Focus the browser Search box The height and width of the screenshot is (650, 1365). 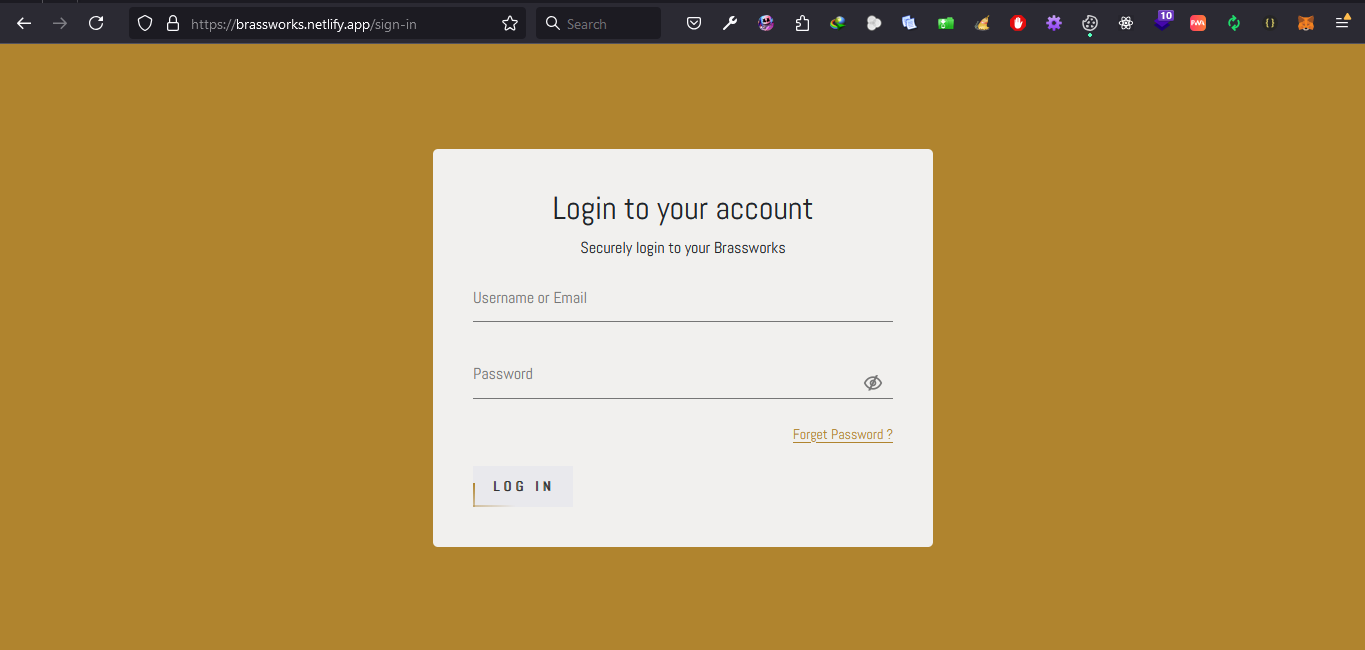coord(598,23)
